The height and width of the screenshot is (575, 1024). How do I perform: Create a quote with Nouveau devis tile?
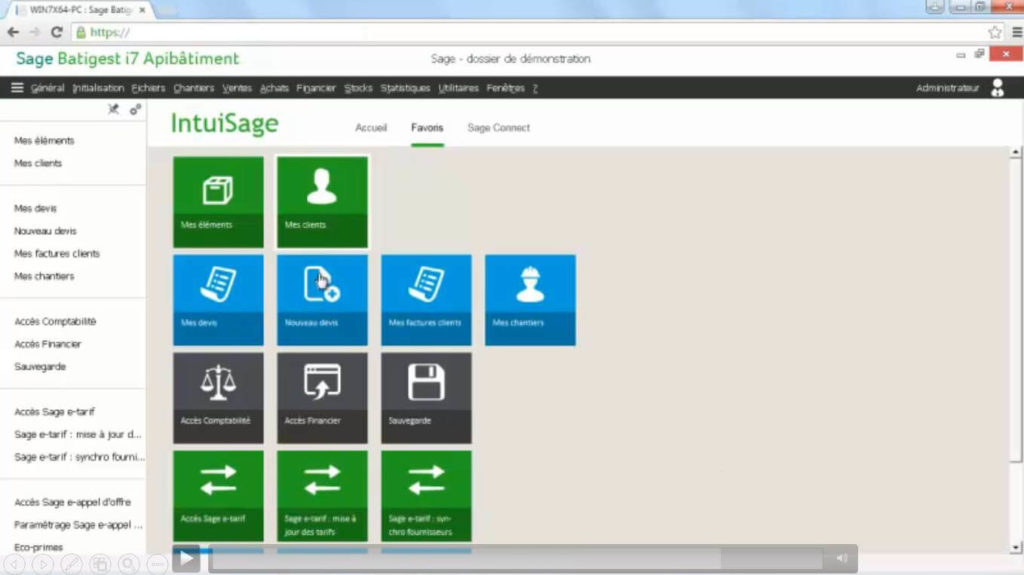pyautogui.click(x=322, y=299)
